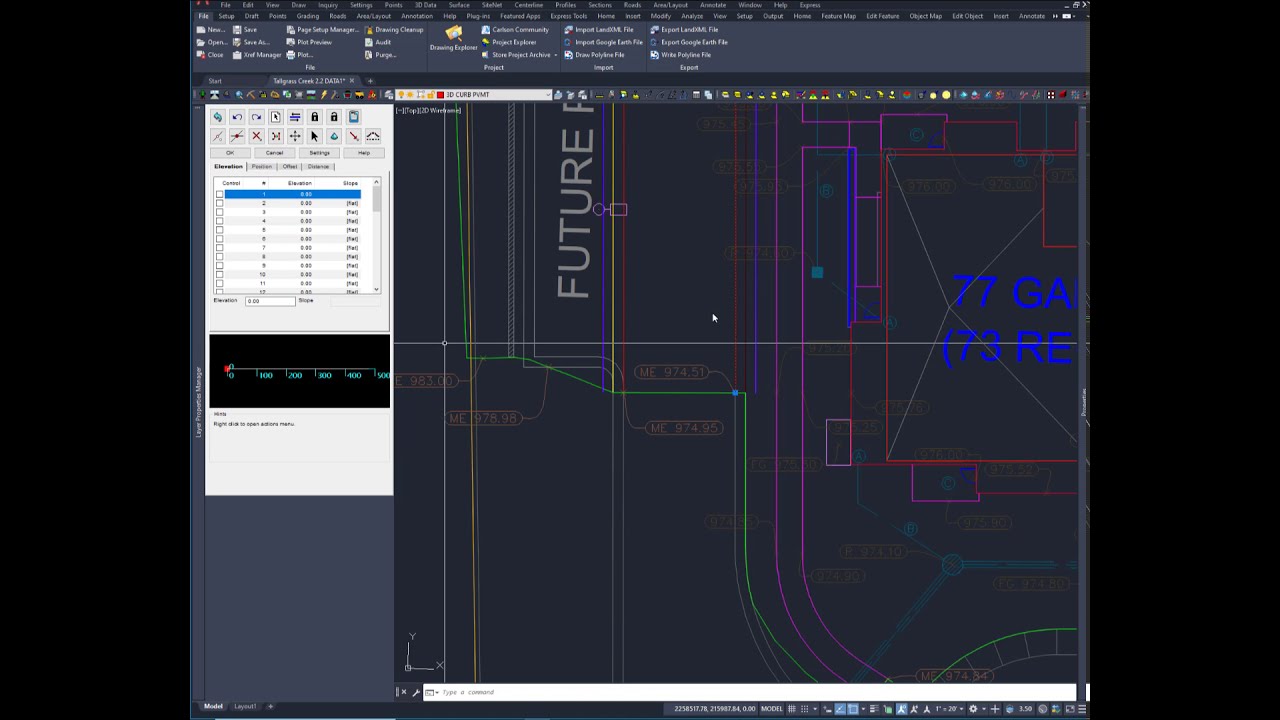Check the Control box for row 3

click(219, 212)
